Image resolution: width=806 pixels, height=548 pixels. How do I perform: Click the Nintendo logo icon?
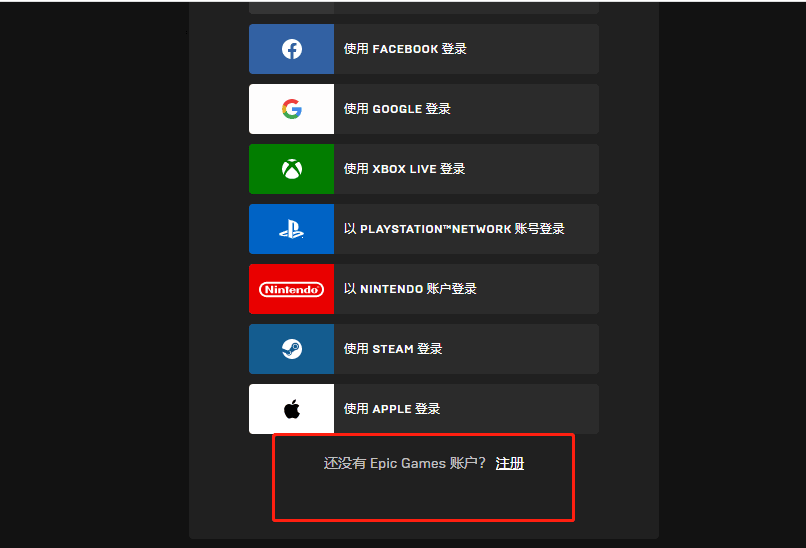[291, 289]
